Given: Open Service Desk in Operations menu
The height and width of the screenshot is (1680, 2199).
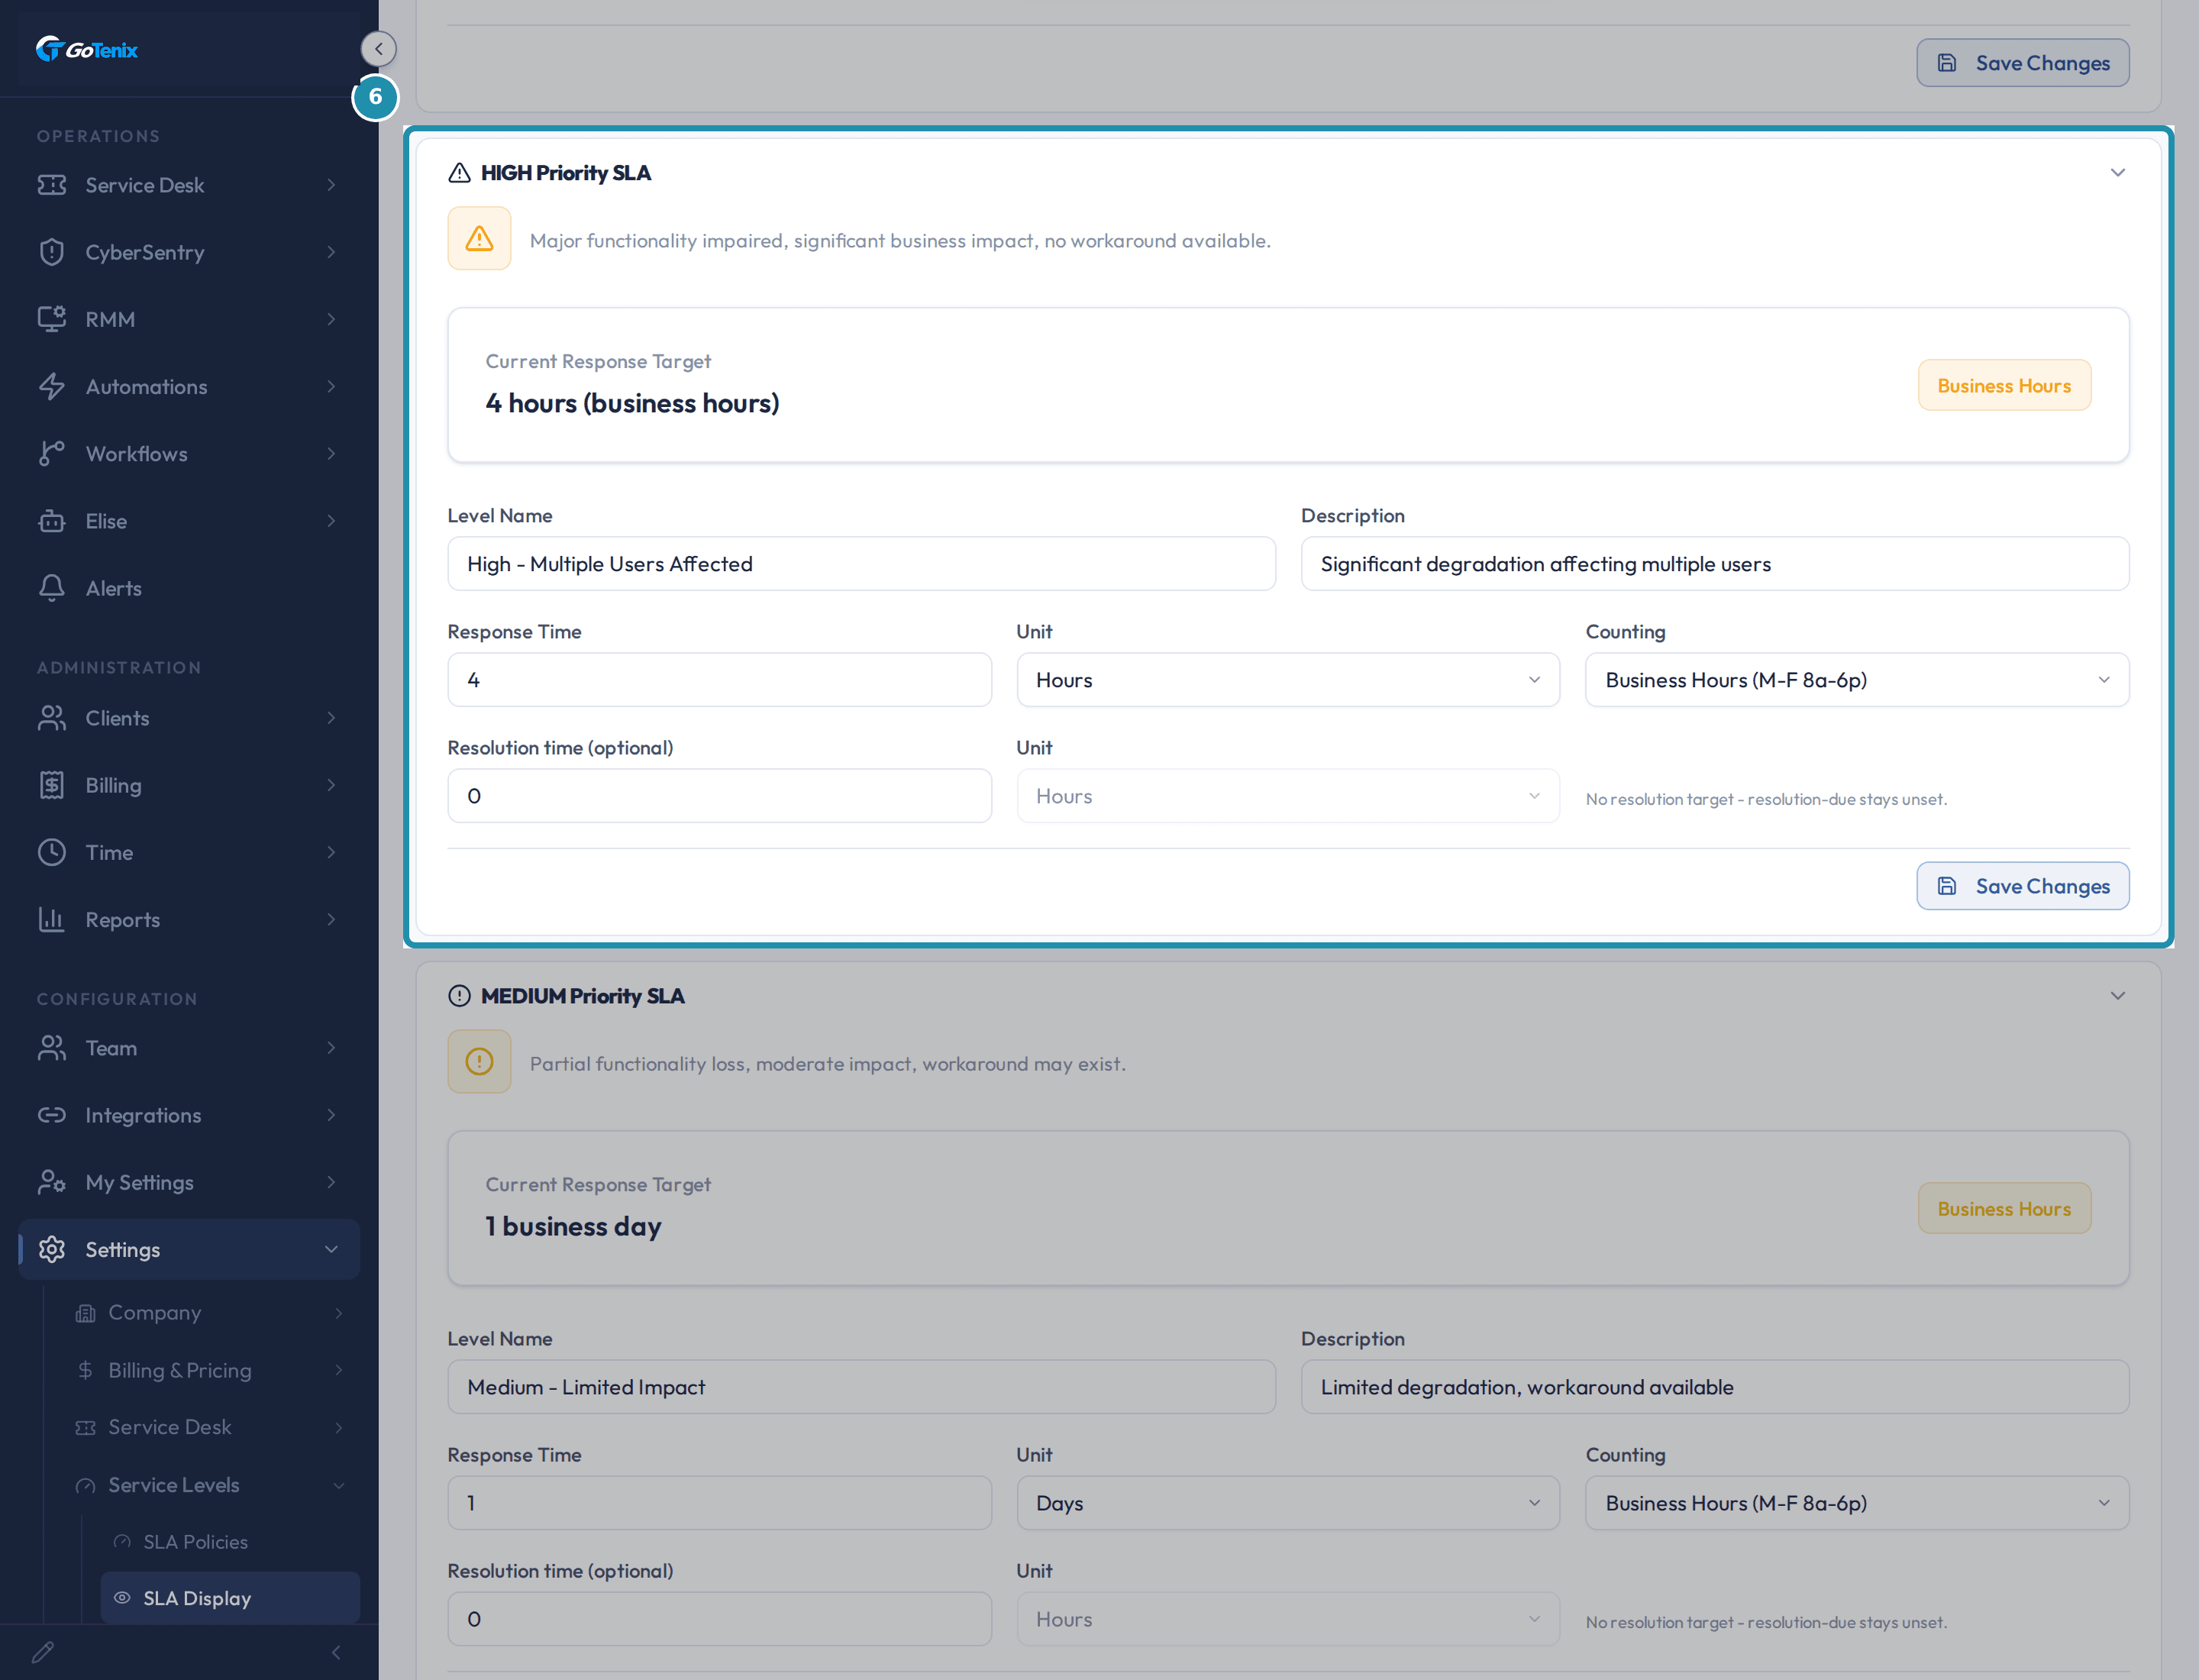Looking at the screenshot, I should pyautogui.click(x=189, y=185).
